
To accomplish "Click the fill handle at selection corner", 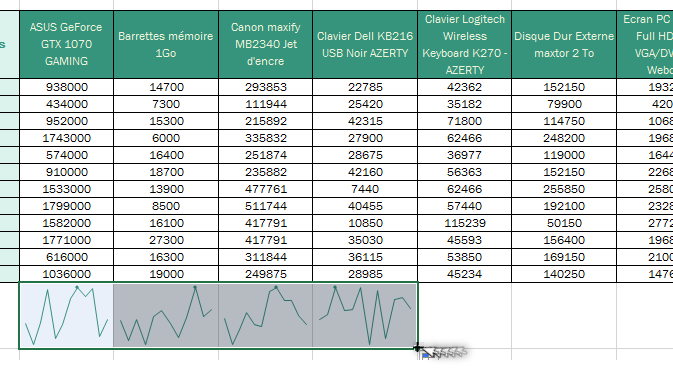I will 417,348.
